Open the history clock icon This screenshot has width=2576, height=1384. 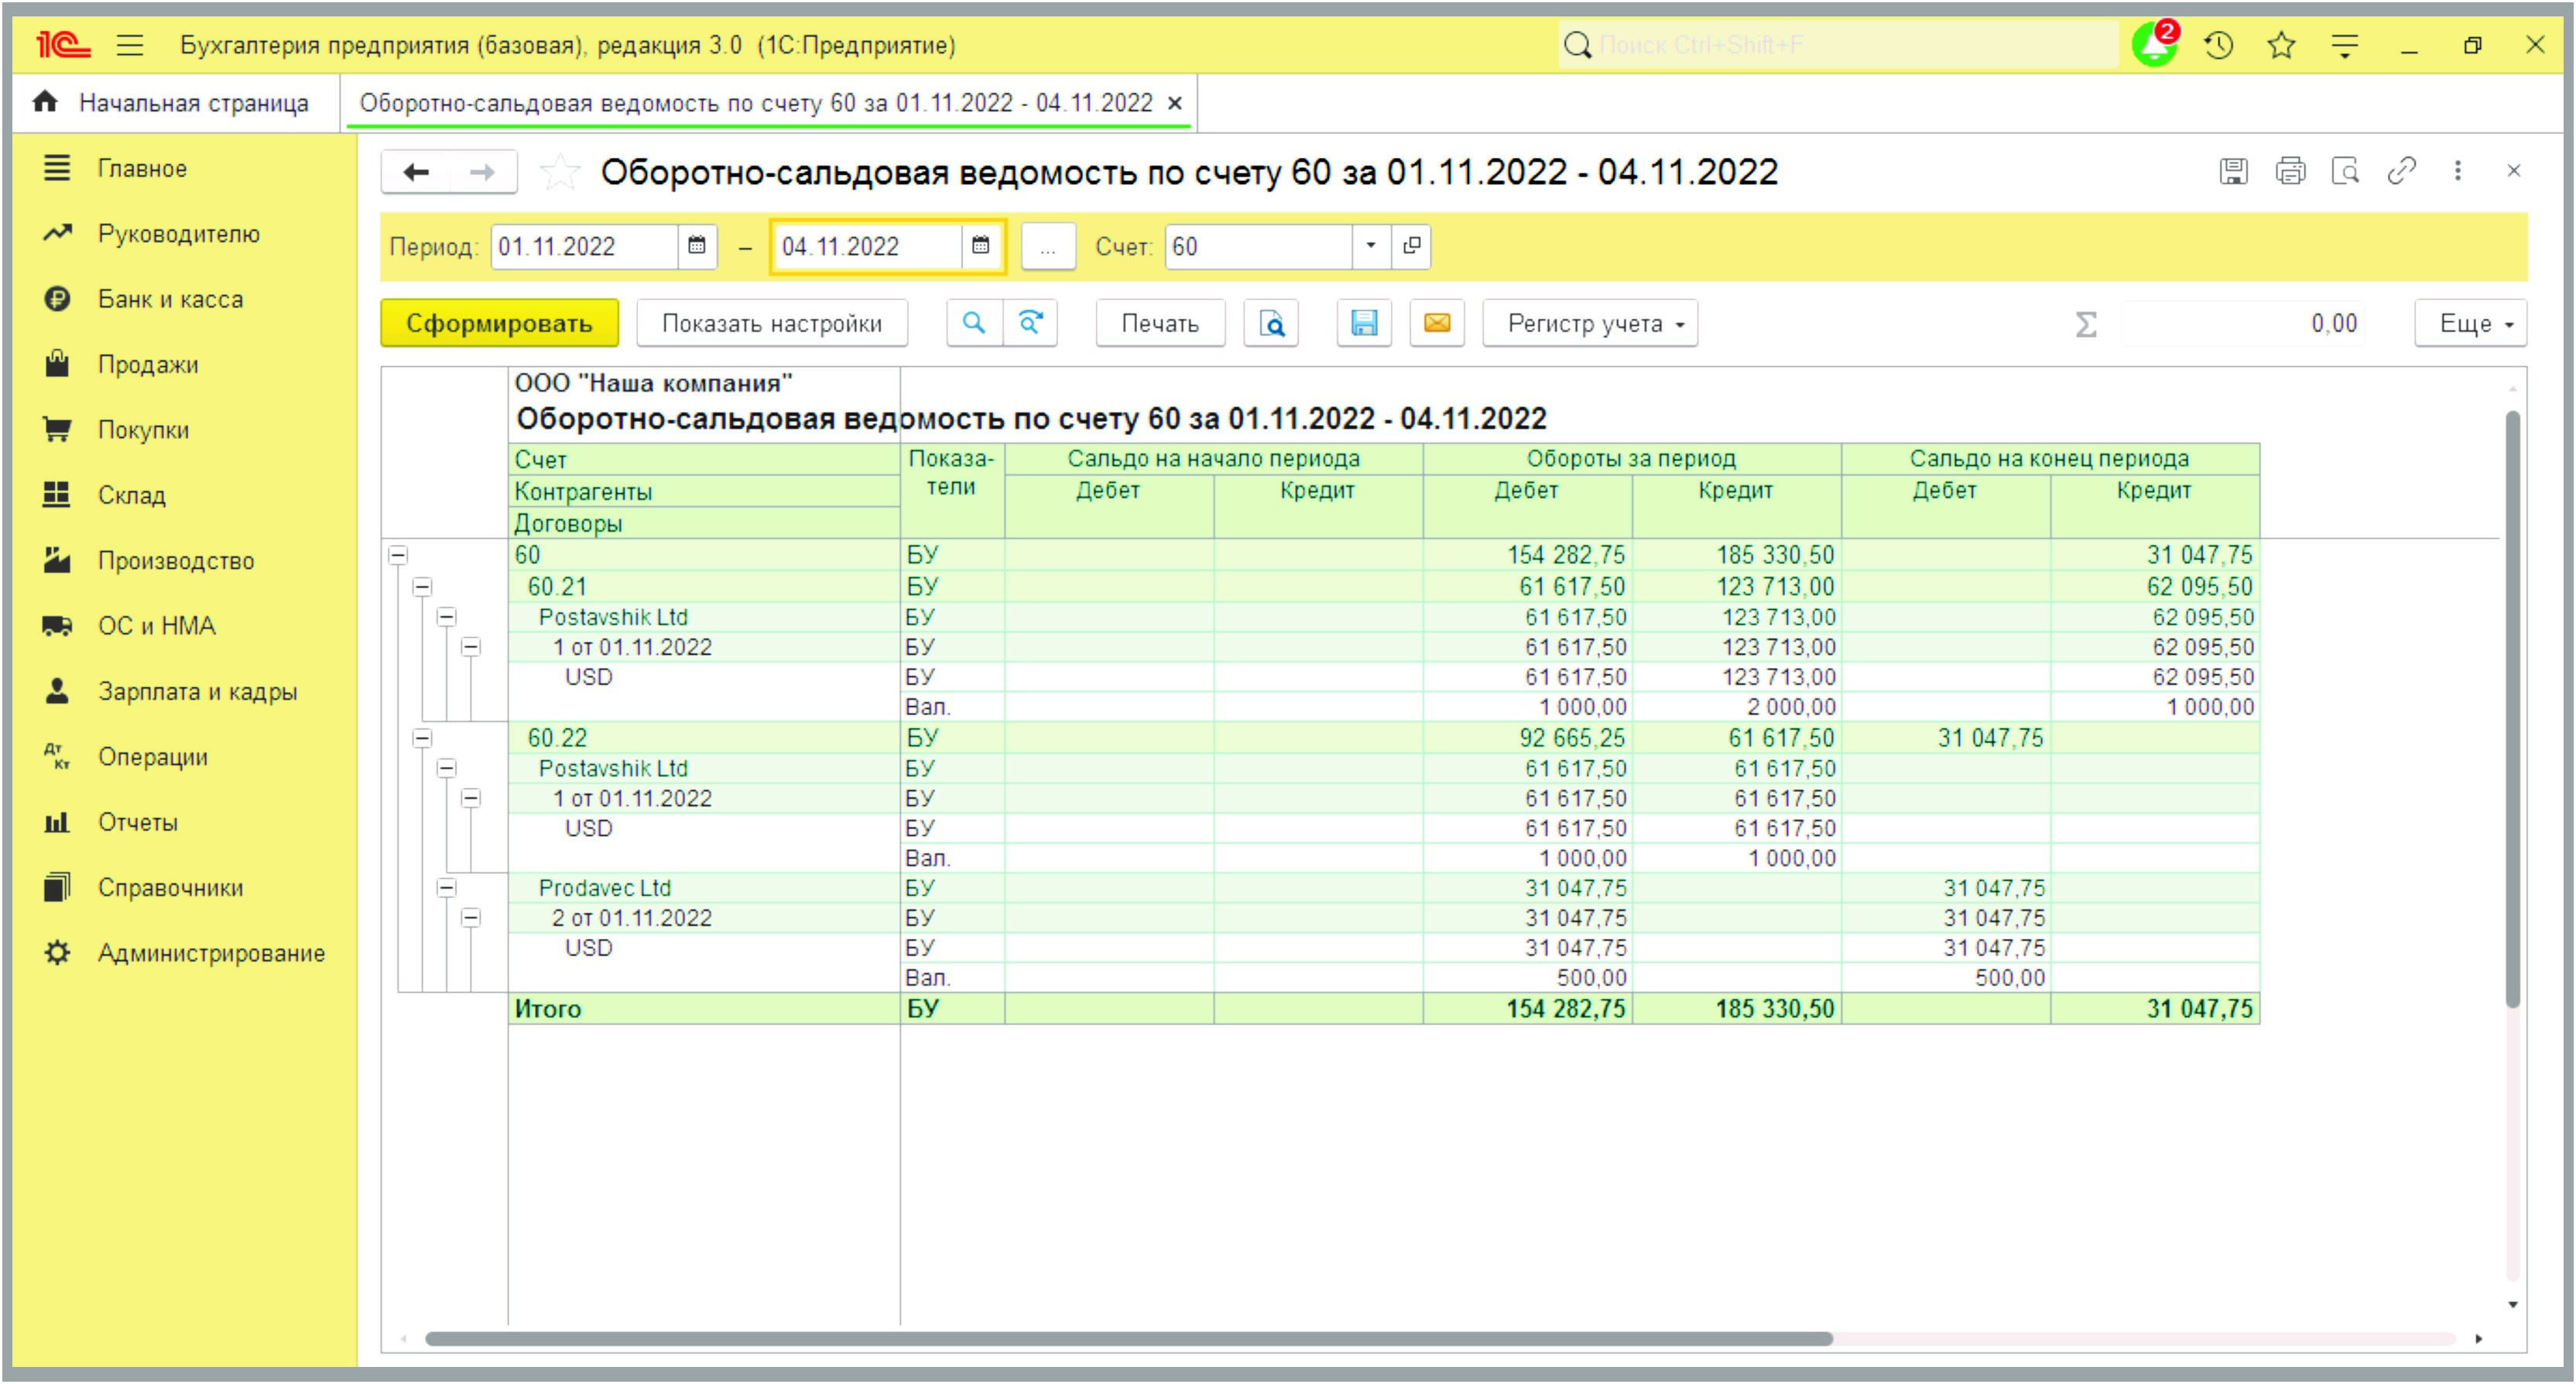[x=2219, y=45]
